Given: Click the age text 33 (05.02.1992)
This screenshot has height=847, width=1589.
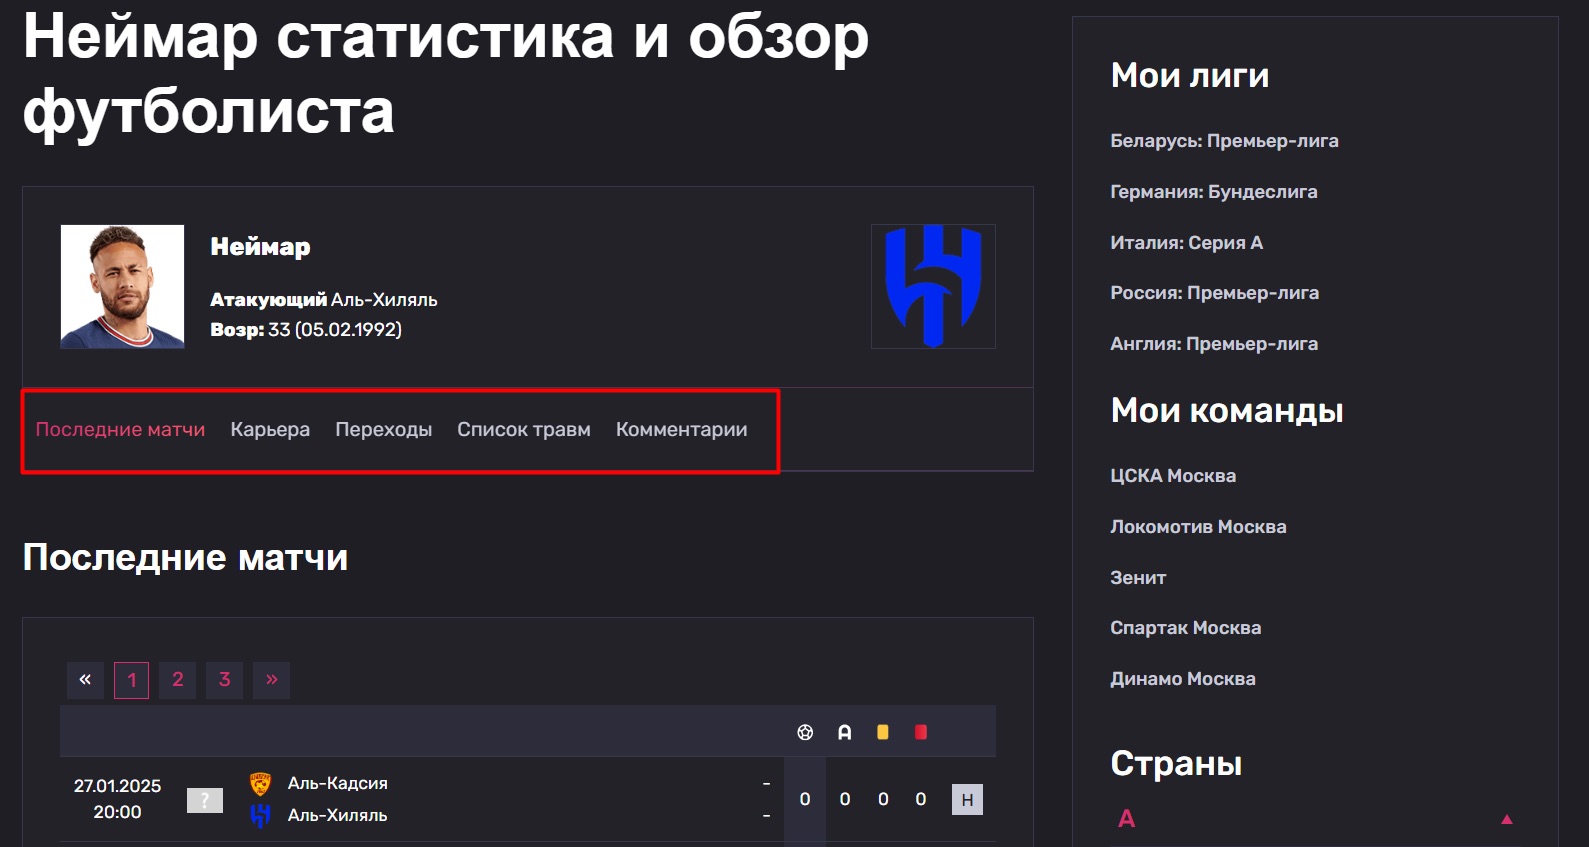Looking at the screenshot, I should coord(335,329).
